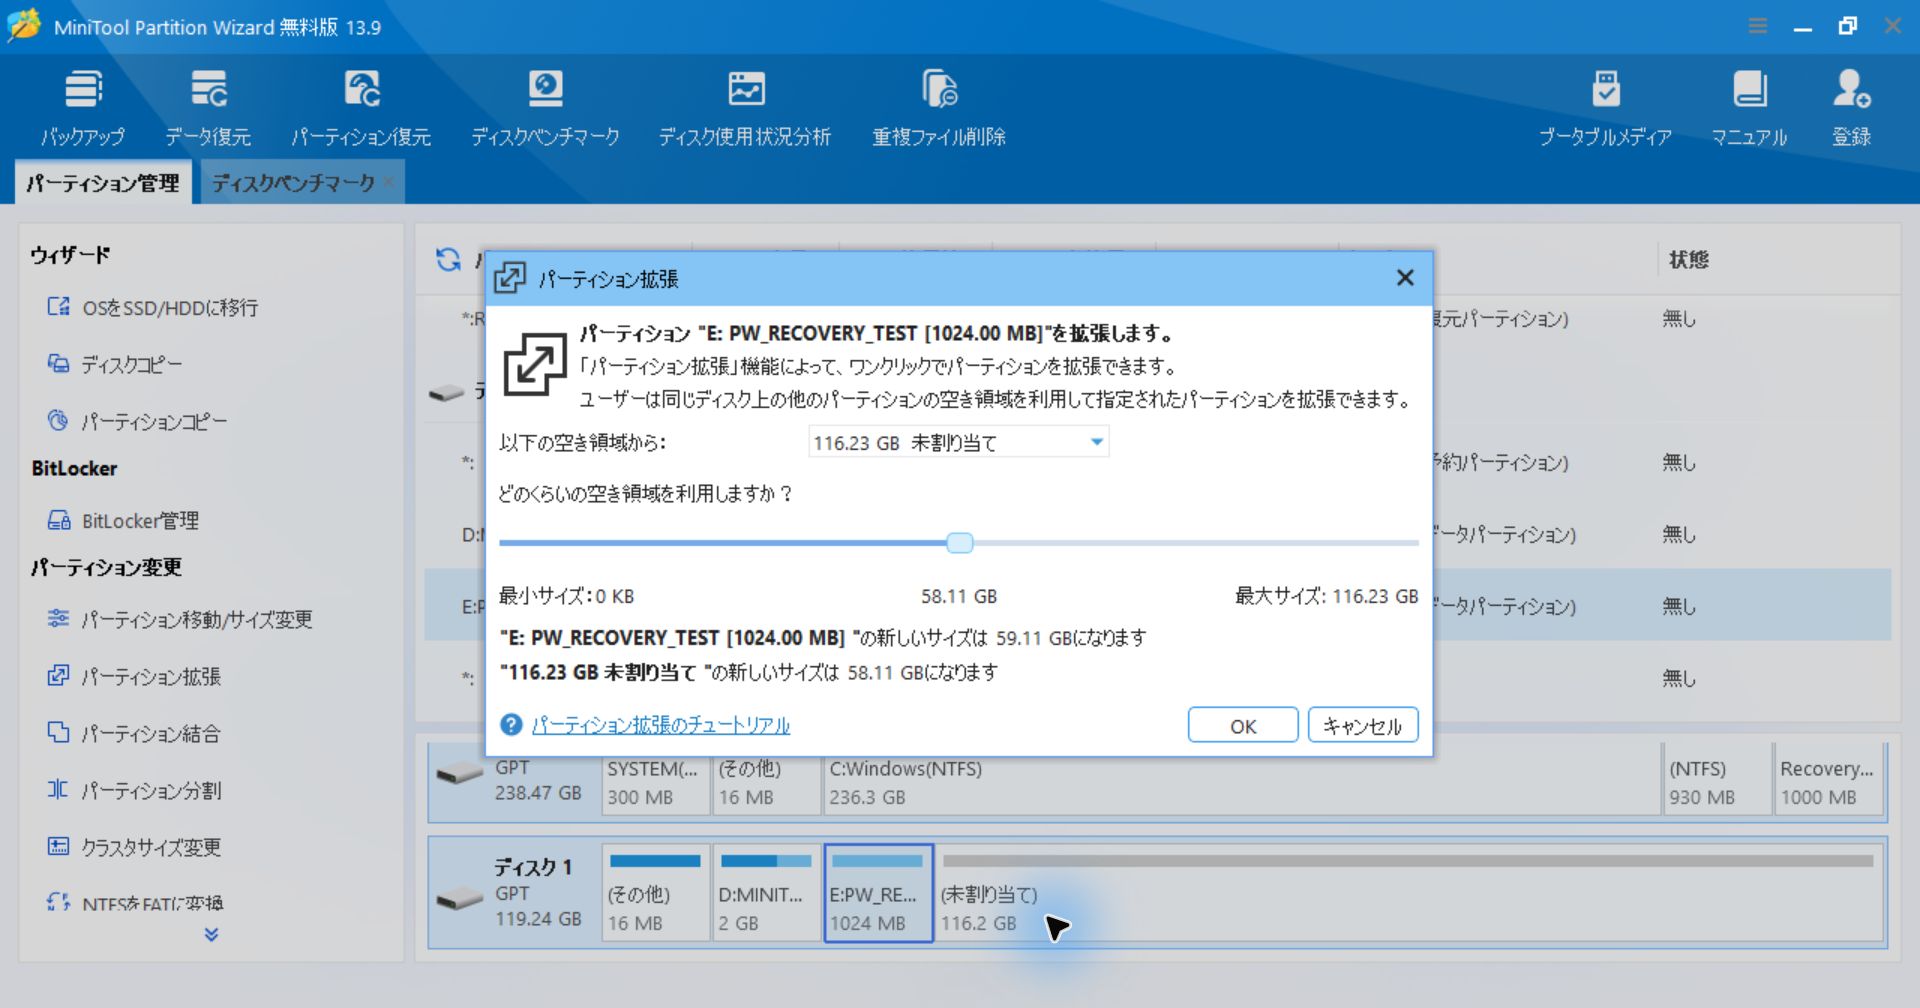Confirm with the OK button
The image size is (1920, 1008).
coord(1243,726)
